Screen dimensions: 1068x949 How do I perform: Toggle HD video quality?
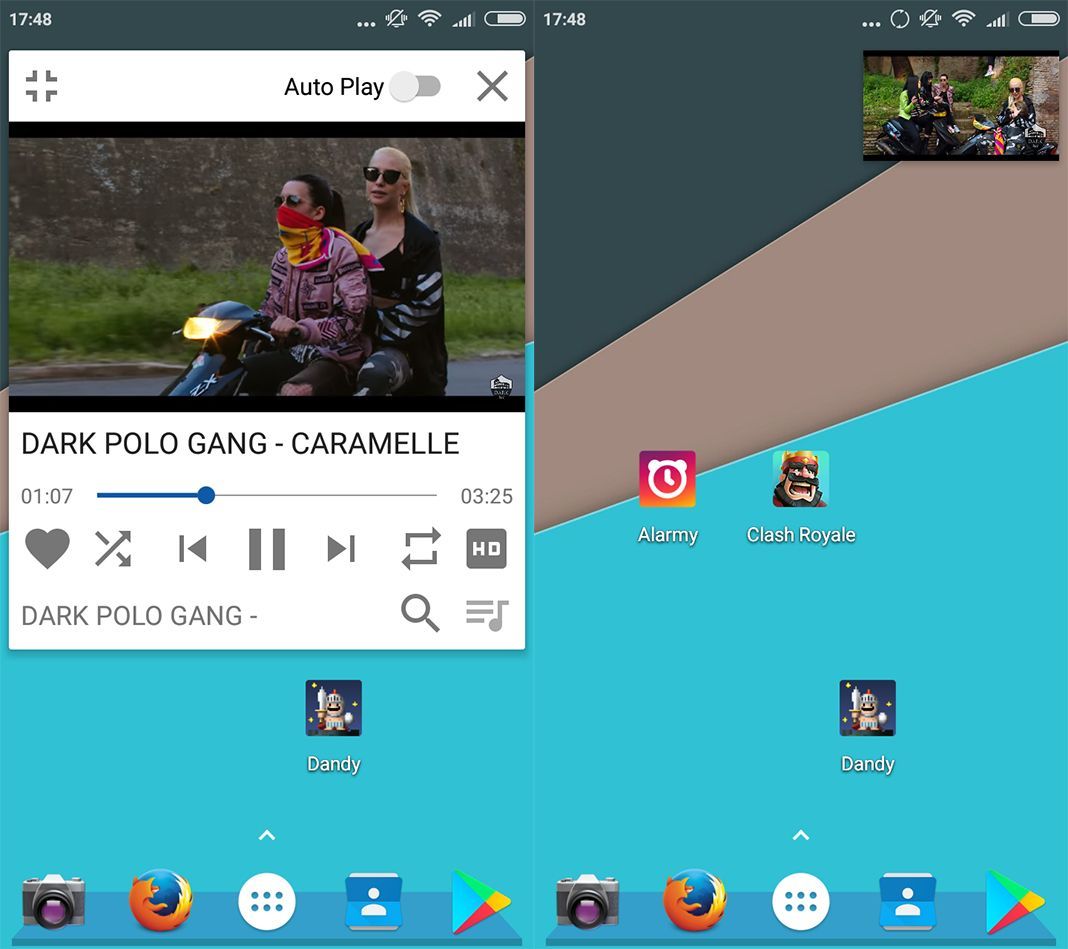[486, 549]
